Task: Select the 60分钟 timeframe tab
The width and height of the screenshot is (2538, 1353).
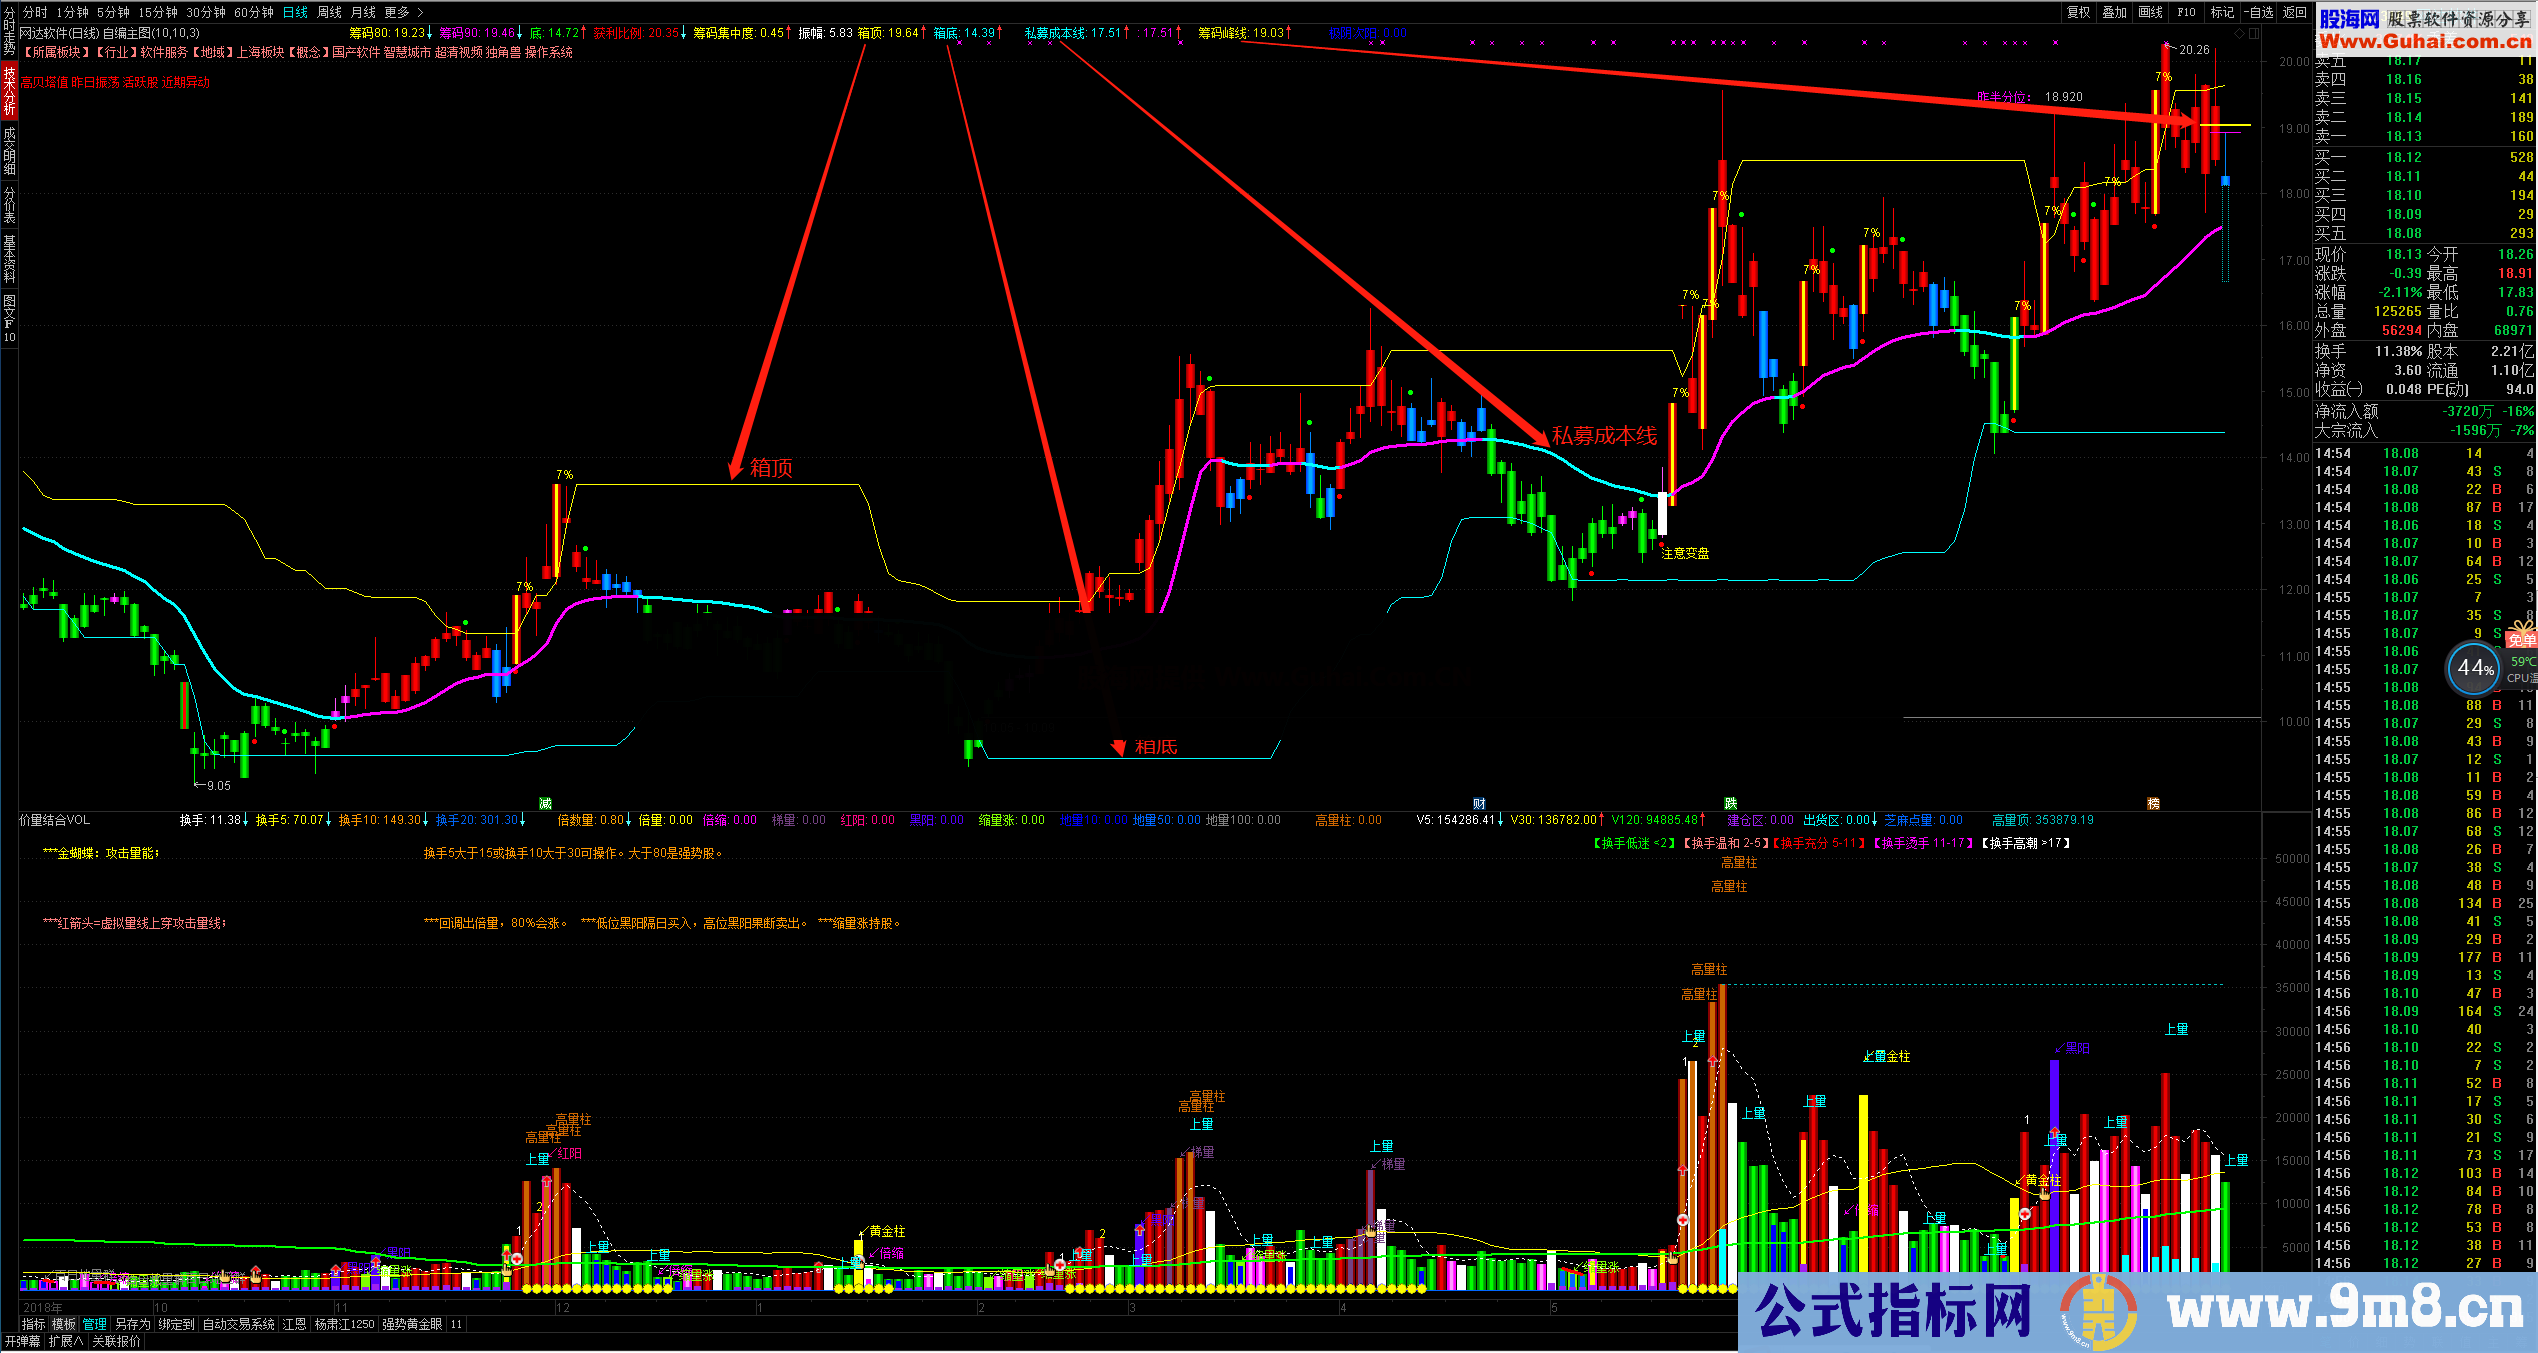Action: pyautogui.click(x=254, y=12)
